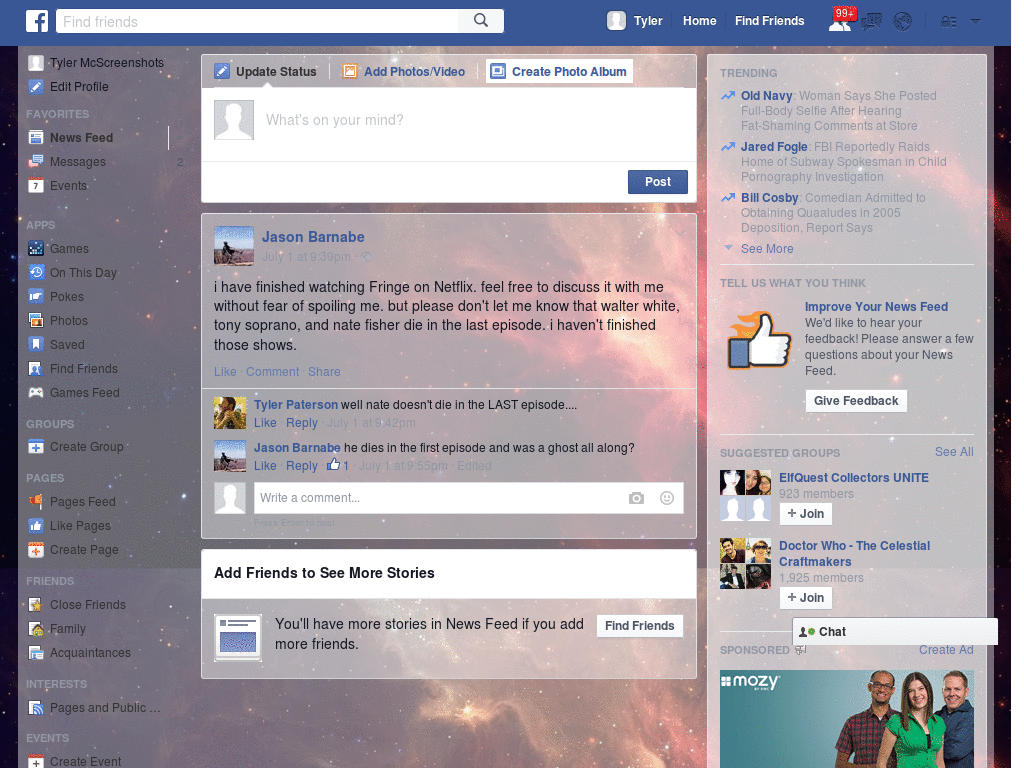This screenshot has height=768, width=1024.
Task: Click Find Friends button in stories card
Action: [639, 626]
